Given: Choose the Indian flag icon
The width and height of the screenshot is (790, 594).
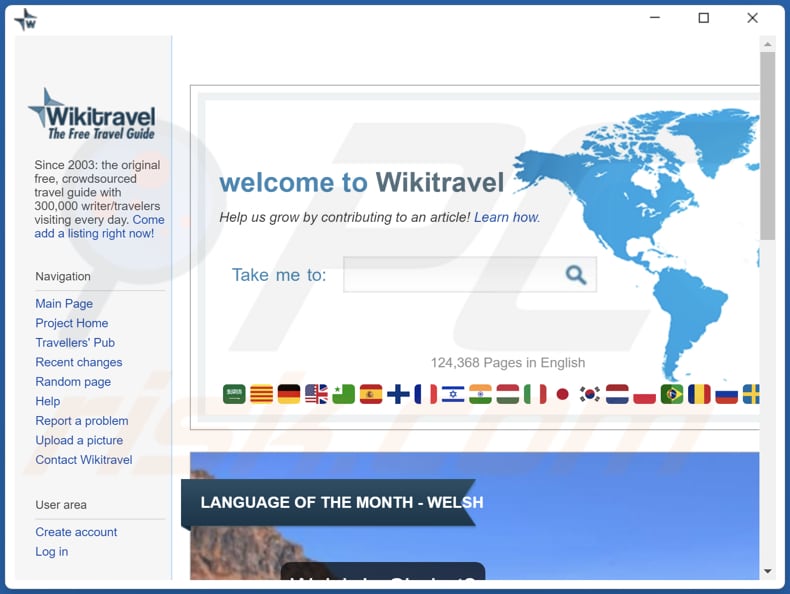Looking at the screenshot, I should (480, 394).
